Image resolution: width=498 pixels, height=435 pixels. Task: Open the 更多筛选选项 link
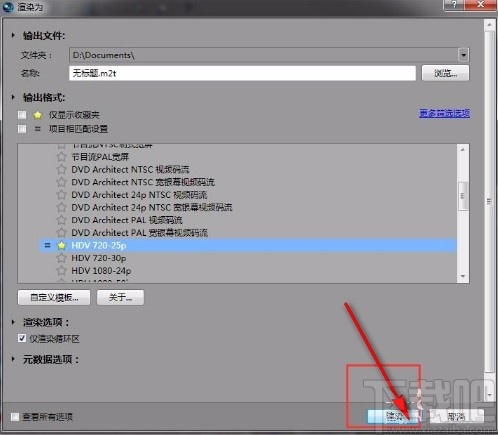(444, 113)
